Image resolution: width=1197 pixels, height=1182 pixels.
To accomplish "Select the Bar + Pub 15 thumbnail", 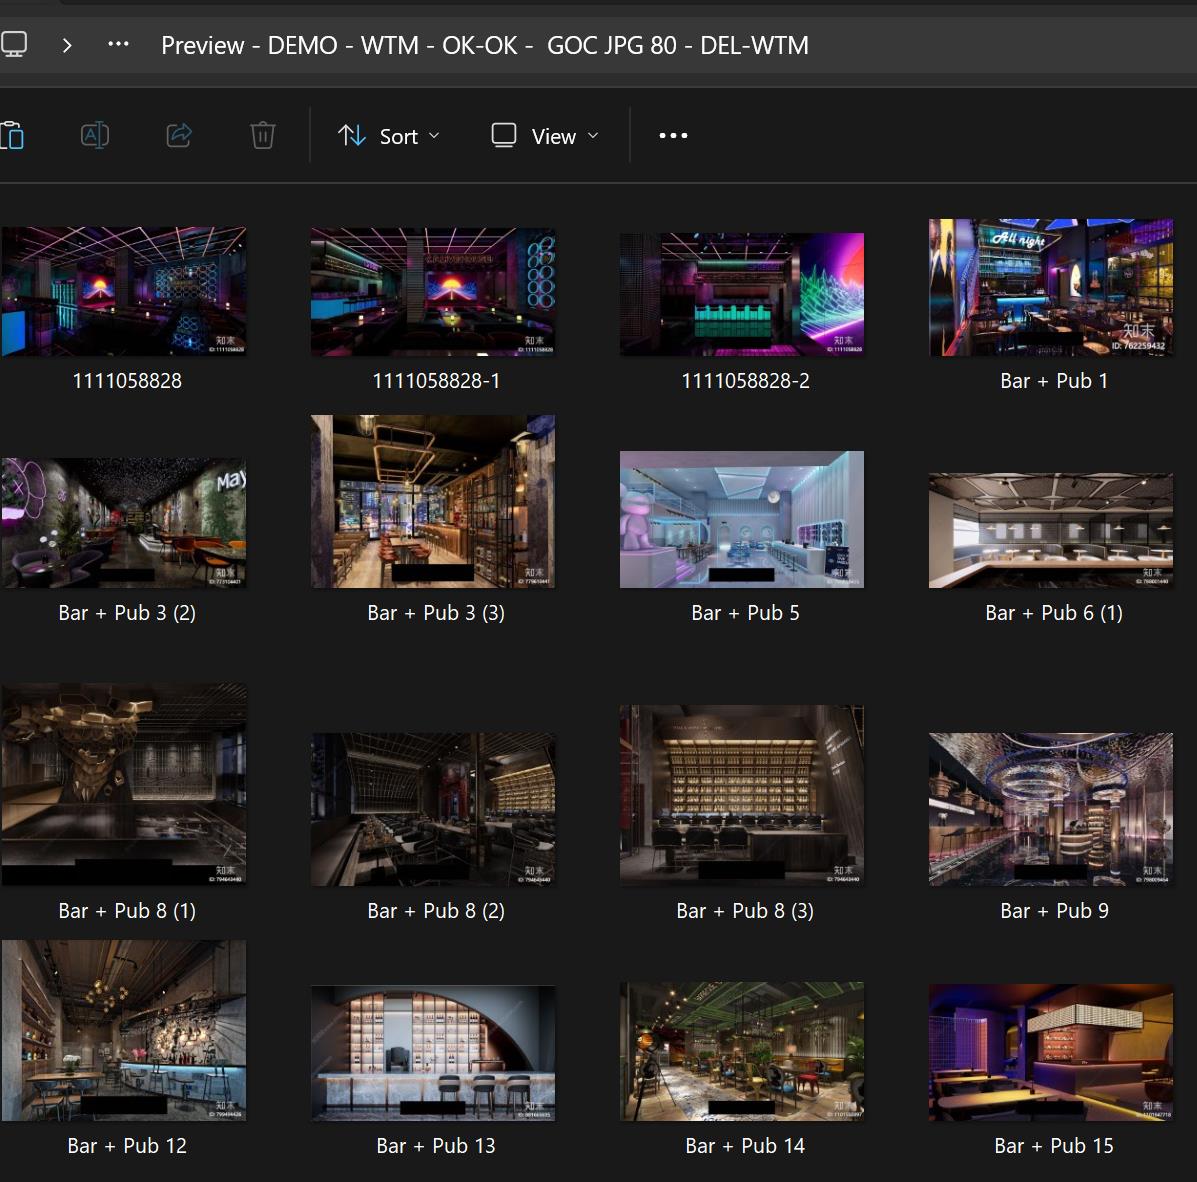I will point(1051,1052).
